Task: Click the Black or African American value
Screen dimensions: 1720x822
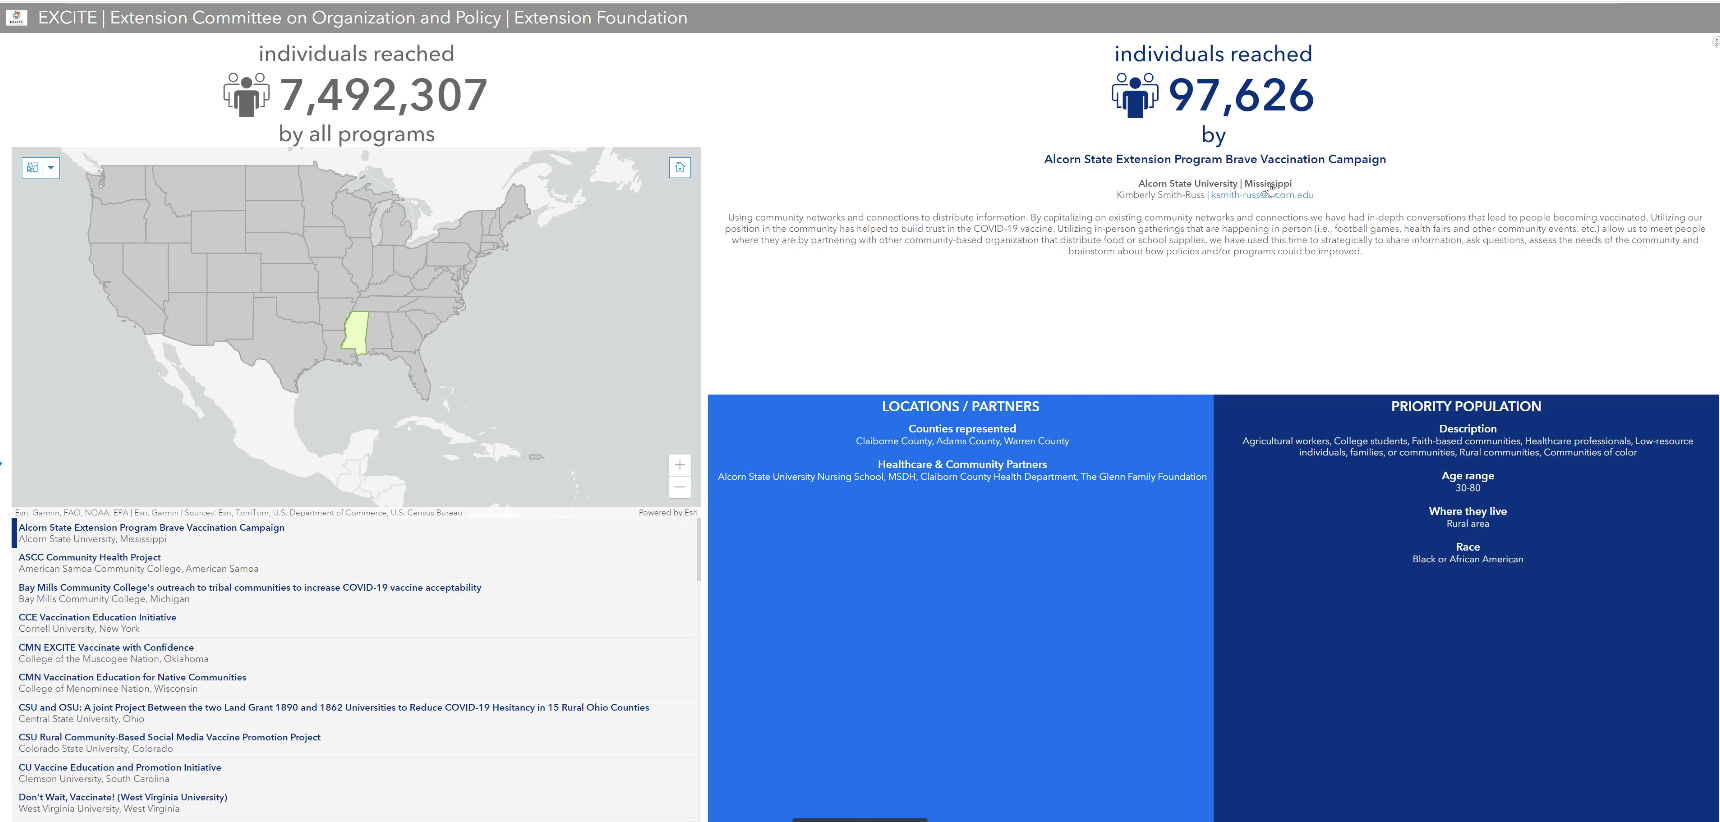Action: (x=1468, y=559)
